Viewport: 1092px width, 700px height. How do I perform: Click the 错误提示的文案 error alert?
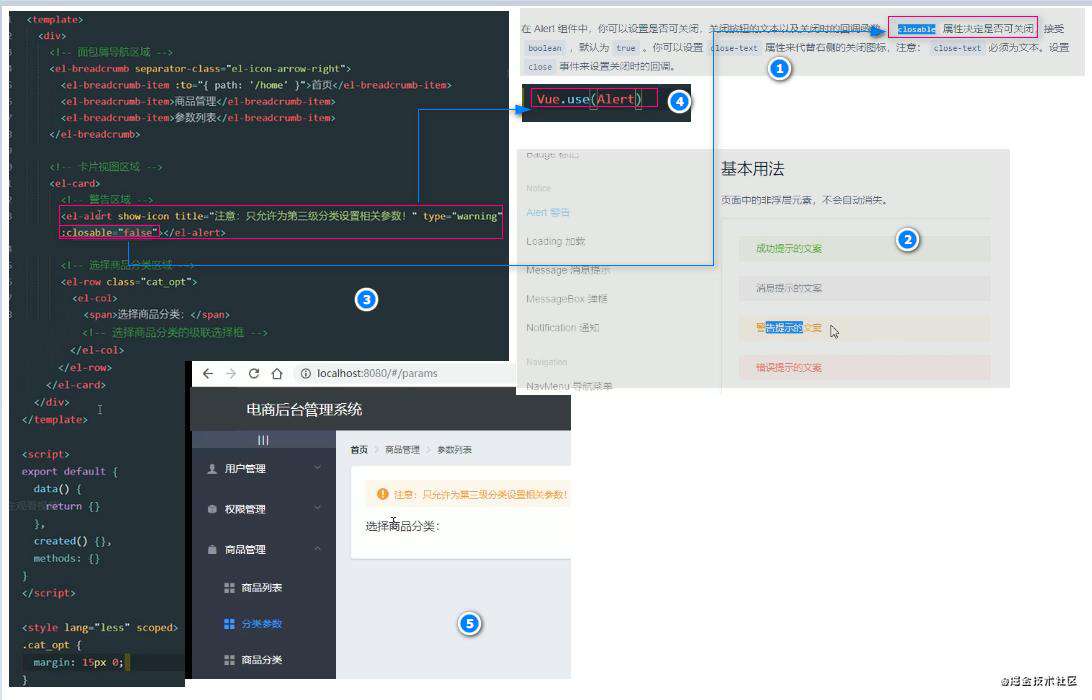864,367
